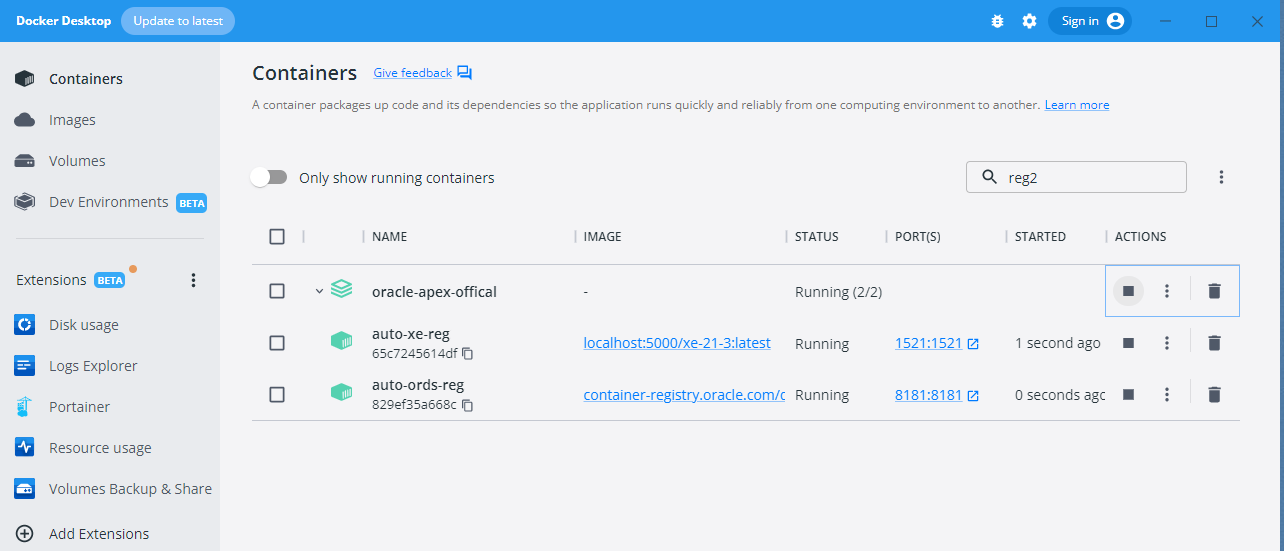1284x551 pixels.
Task: Click Volumes Backup & Share icon
Action: pyautogui.click(x=25, y=489)
